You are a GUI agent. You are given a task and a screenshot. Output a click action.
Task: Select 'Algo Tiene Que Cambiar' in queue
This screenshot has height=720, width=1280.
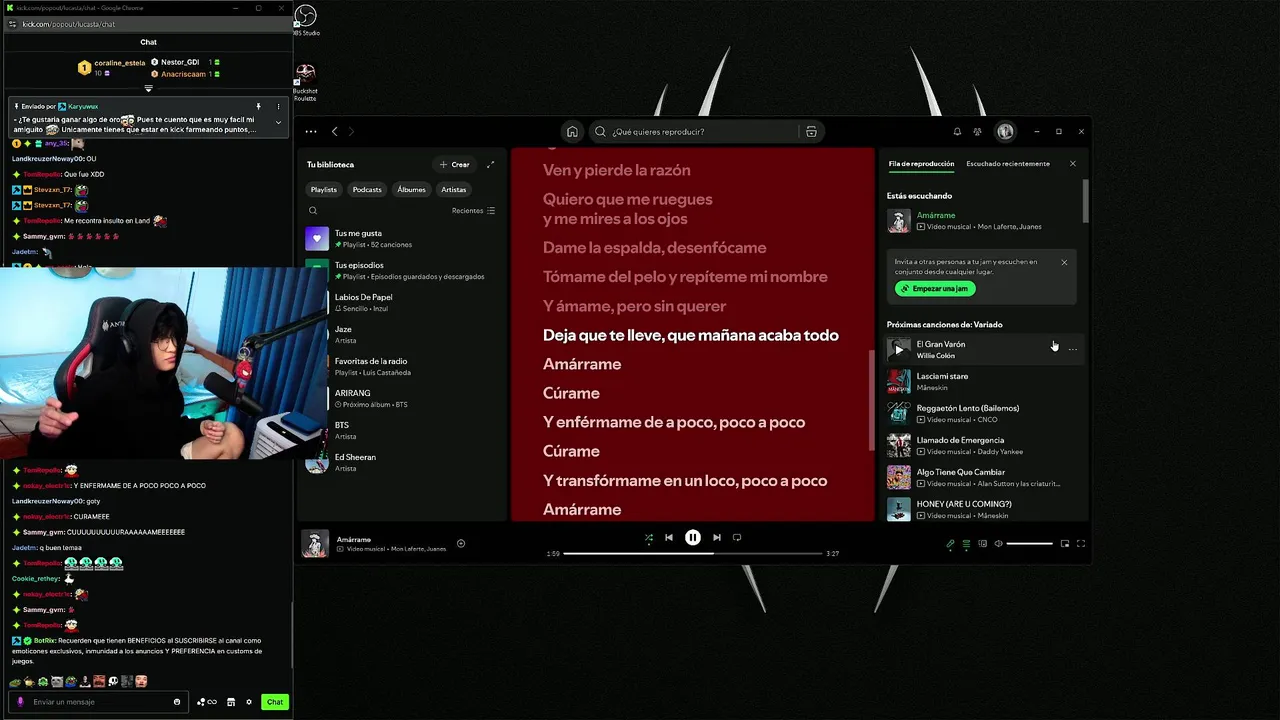point(983,478)
